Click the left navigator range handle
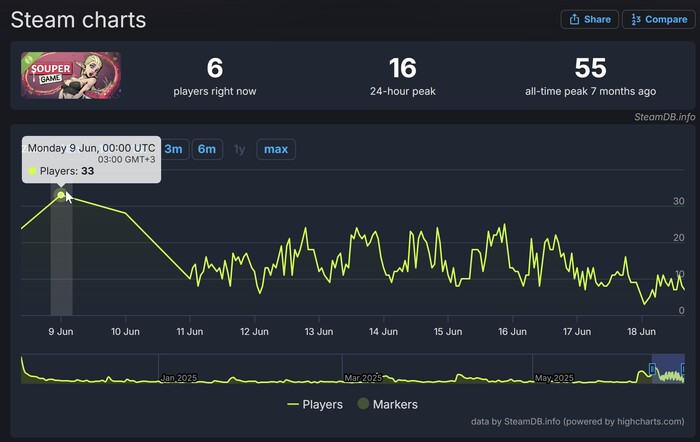Image resolution: width=700 pixels, height=442 pixels. click(x=652, y=369)
